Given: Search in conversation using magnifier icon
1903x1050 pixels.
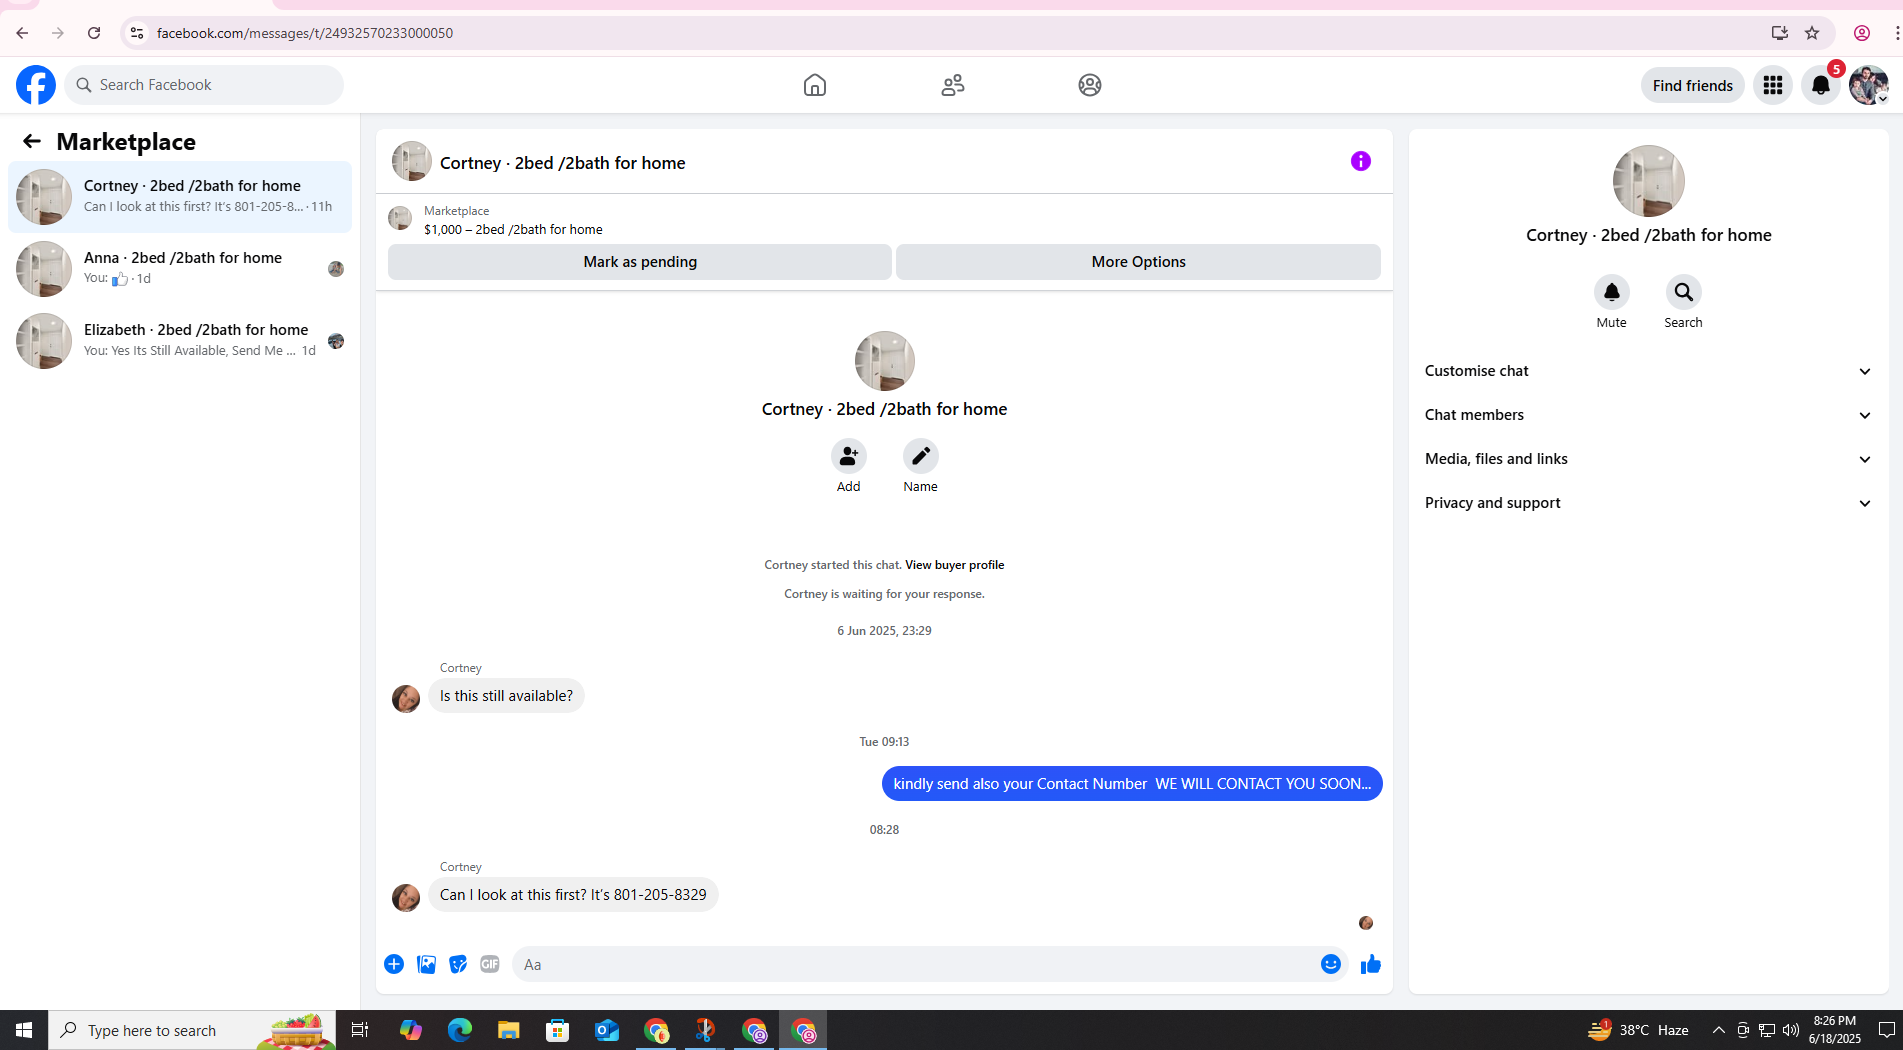Looking at the screenshot, I should click(x=1683, y=292).
